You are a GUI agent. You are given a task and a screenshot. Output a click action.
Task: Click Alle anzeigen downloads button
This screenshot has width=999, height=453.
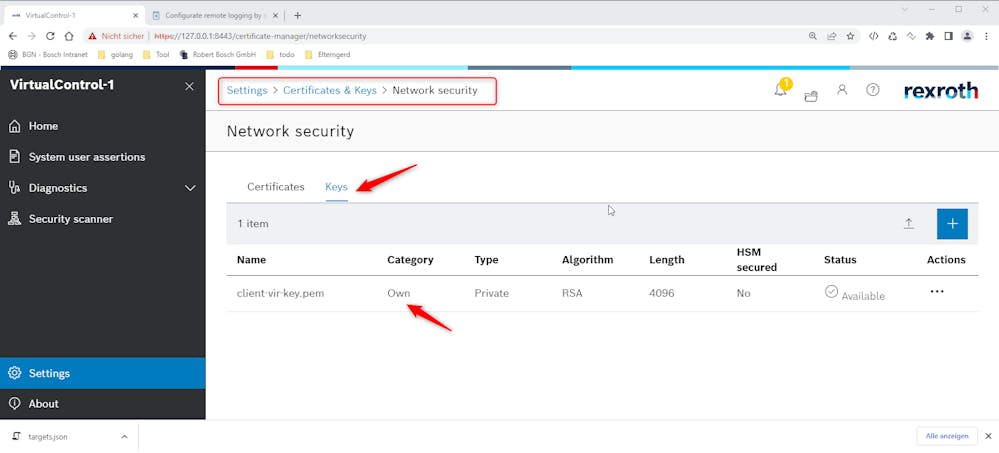click(x=947, y=436)
